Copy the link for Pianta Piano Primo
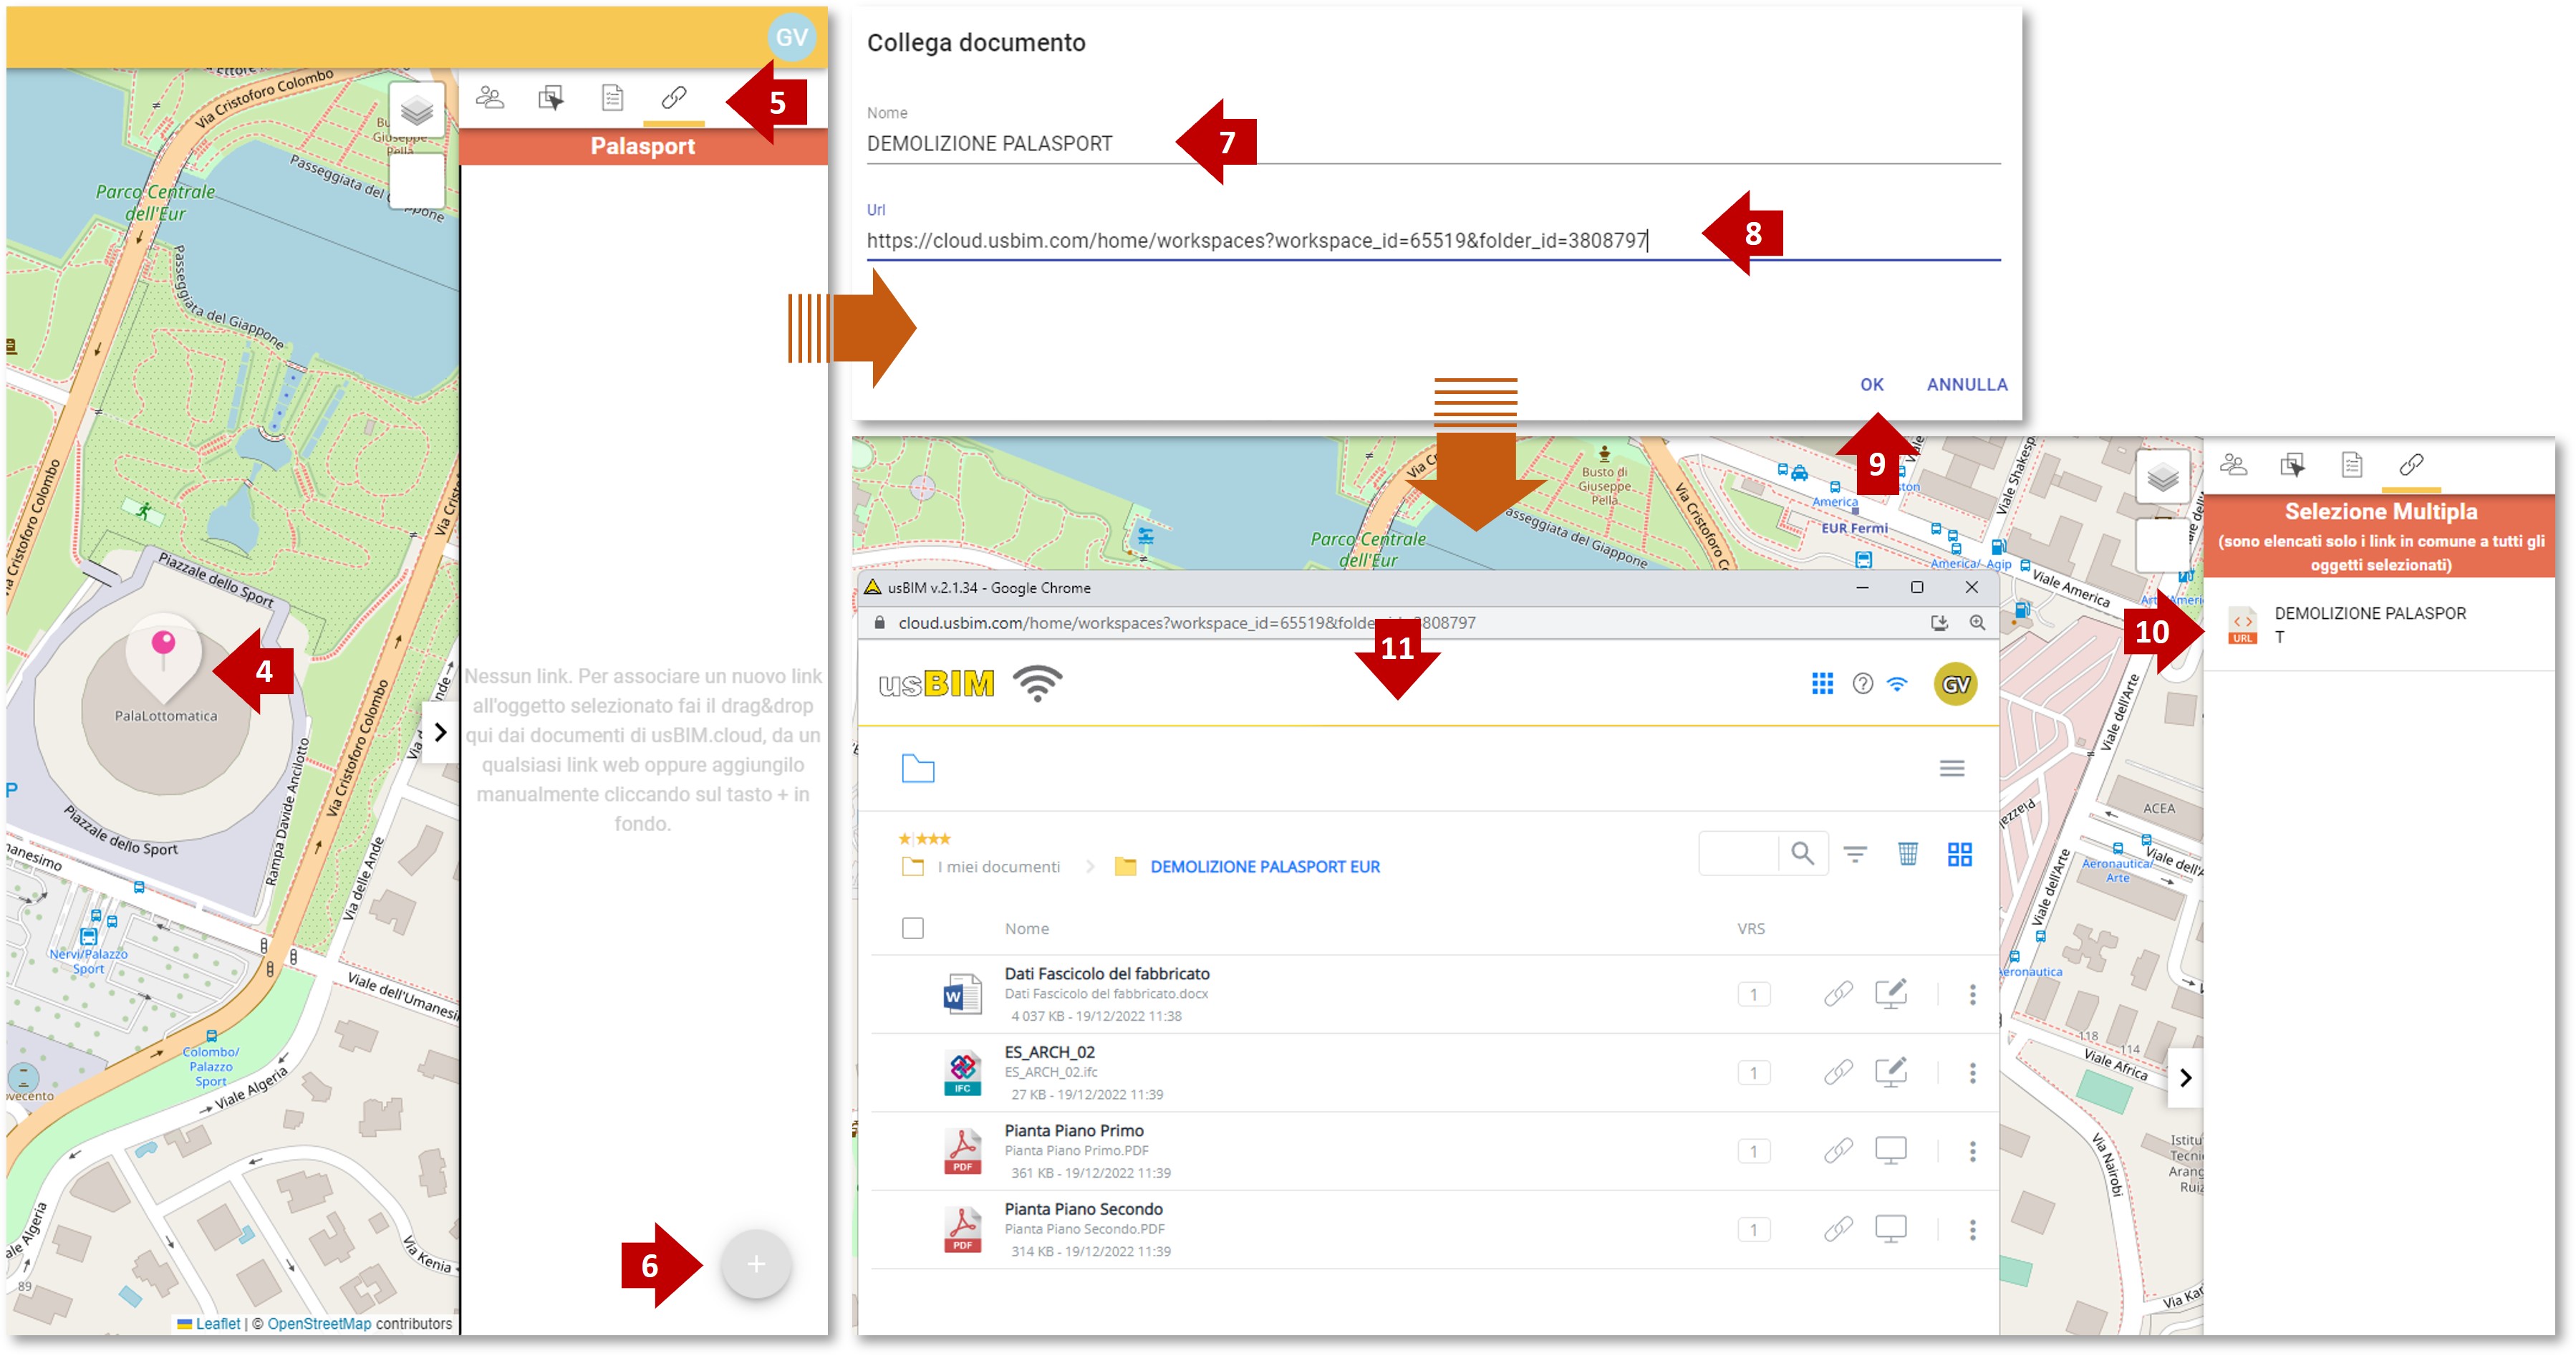The image size is (2576, 1356). 1837,1151
